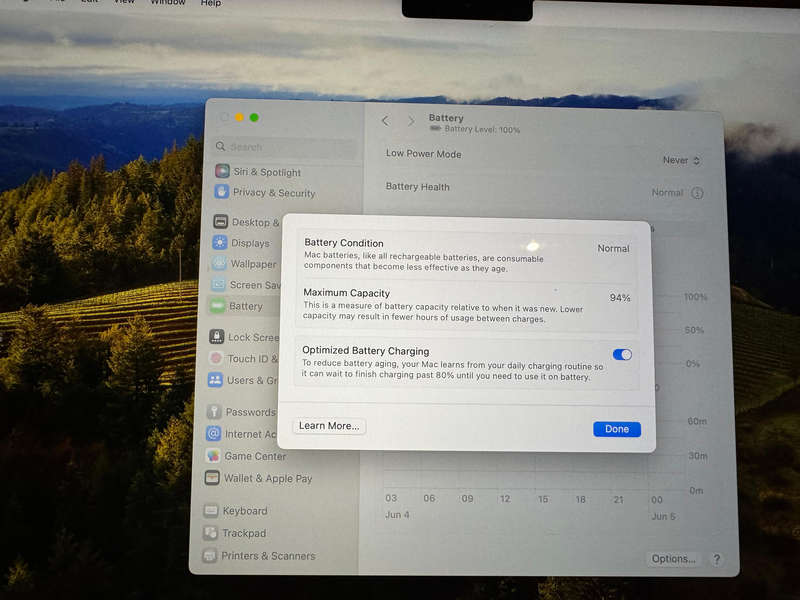Click the Displays label in sidebar
800x600 pixels.
[x=251, y=243]
